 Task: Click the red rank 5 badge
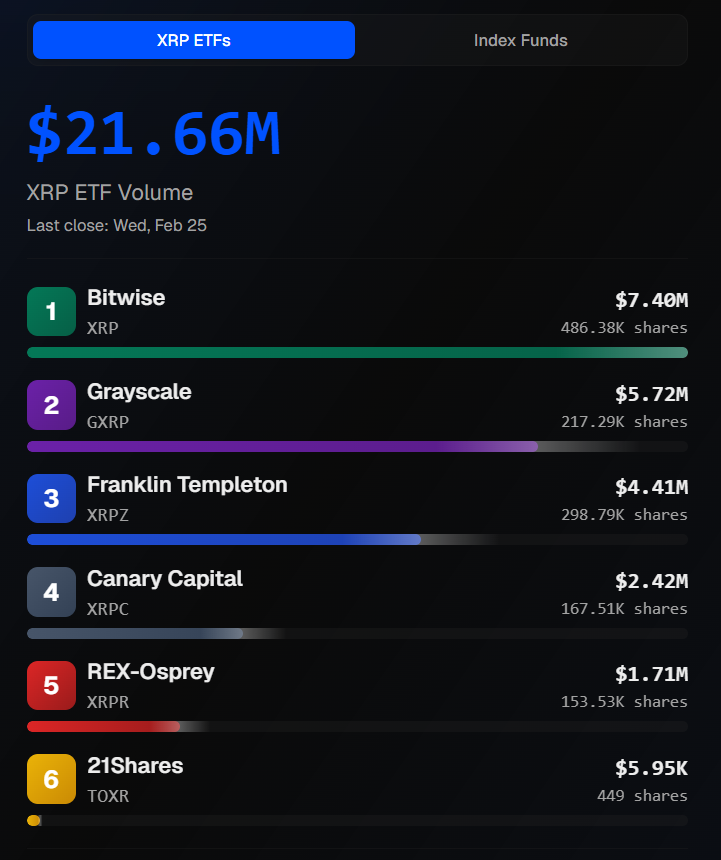point(52,685)
